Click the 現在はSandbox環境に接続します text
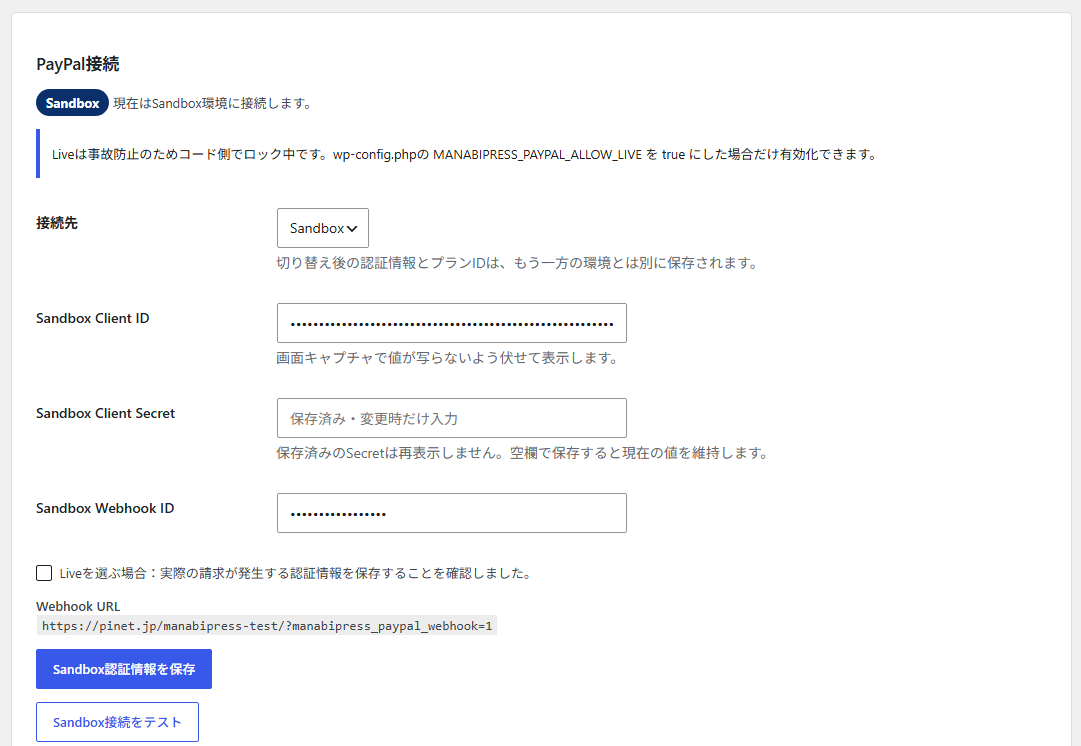Screen dimensions: 1081x746 (x=212, y=103)
